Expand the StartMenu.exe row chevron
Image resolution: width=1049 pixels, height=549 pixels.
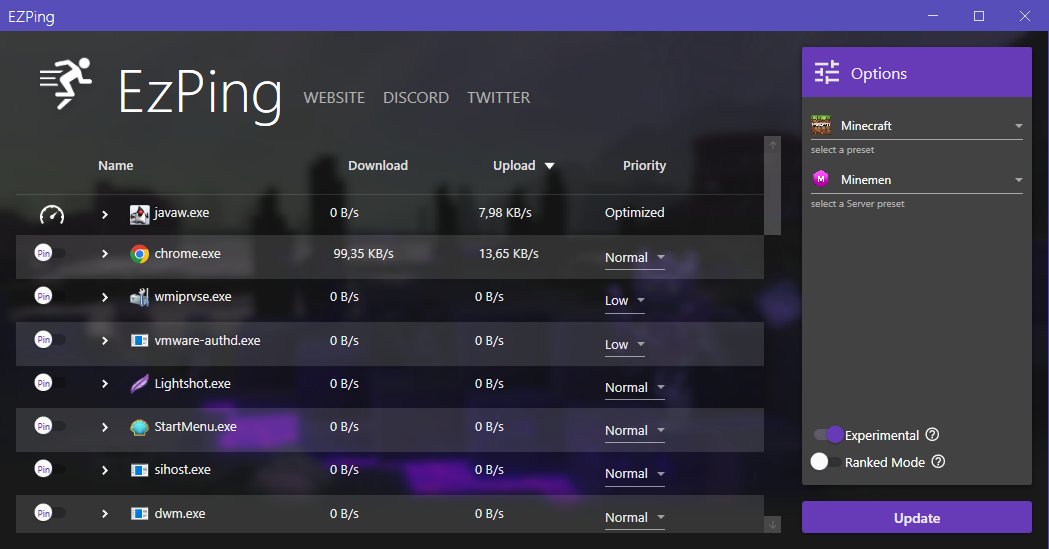104,427
